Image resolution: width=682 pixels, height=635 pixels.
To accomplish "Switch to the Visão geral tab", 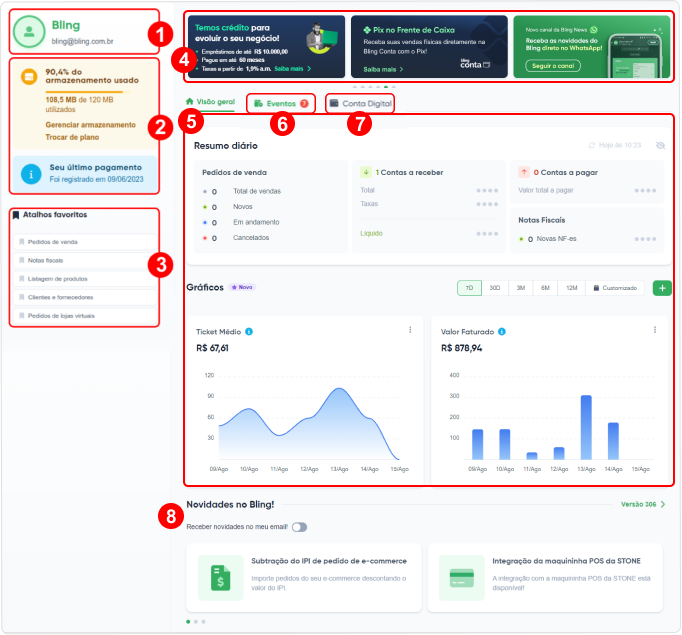I will pyautogui.click(x=211, y=102).
